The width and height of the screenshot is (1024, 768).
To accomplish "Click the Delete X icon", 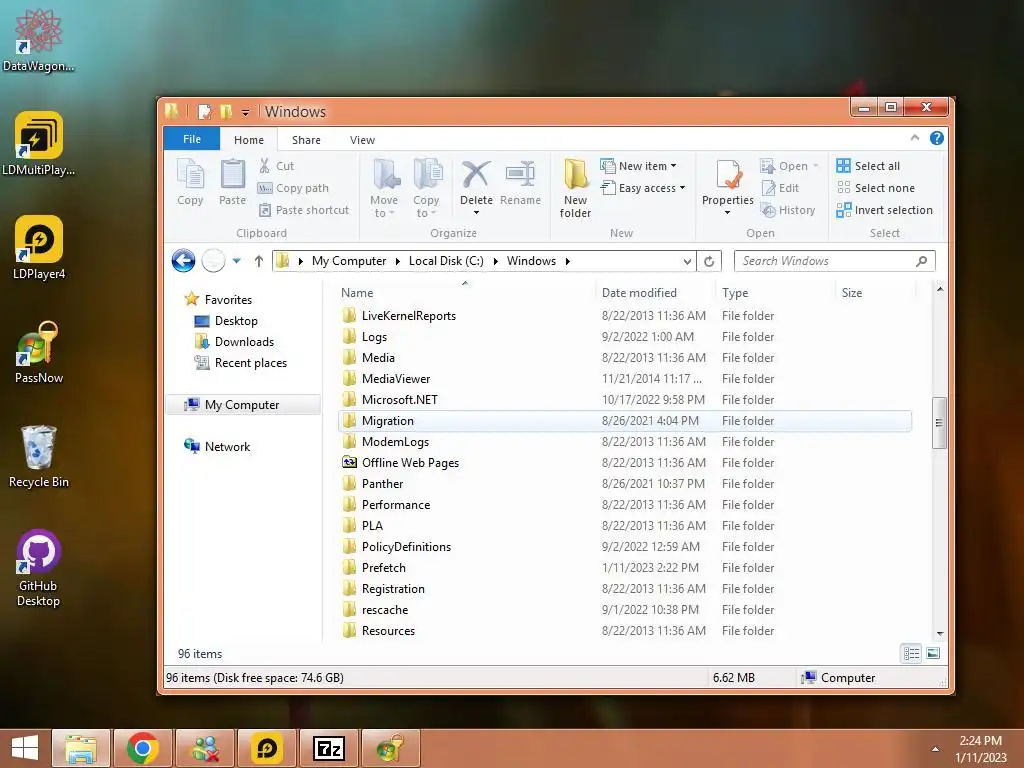I will (476, 175).
